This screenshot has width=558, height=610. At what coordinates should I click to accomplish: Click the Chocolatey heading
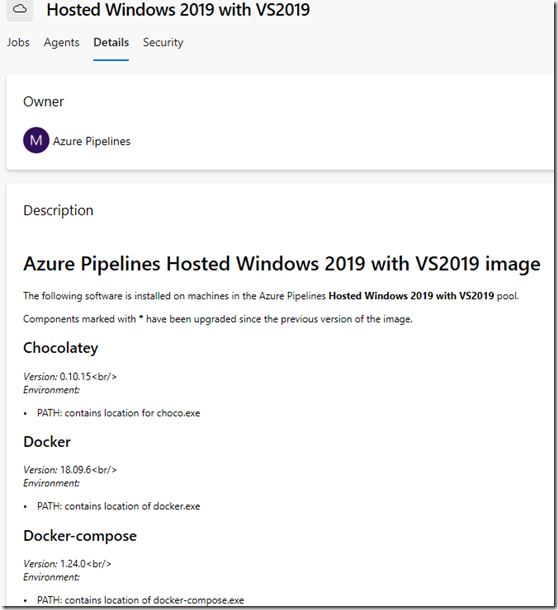tap(61, 348)
